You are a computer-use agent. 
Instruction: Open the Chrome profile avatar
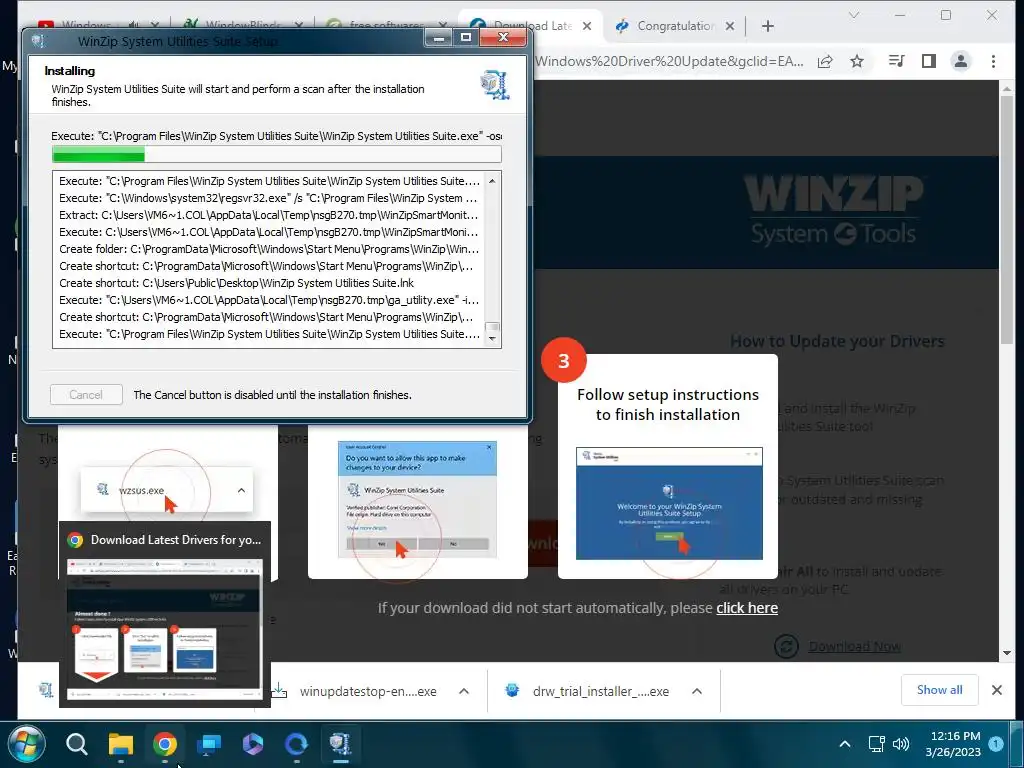coord(961,61)
